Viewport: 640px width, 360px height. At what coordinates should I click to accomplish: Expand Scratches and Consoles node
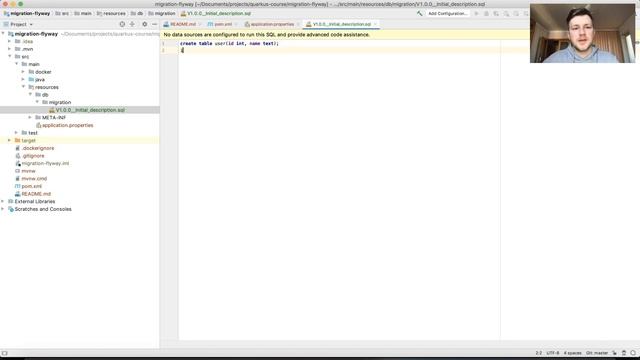[3, 209]
